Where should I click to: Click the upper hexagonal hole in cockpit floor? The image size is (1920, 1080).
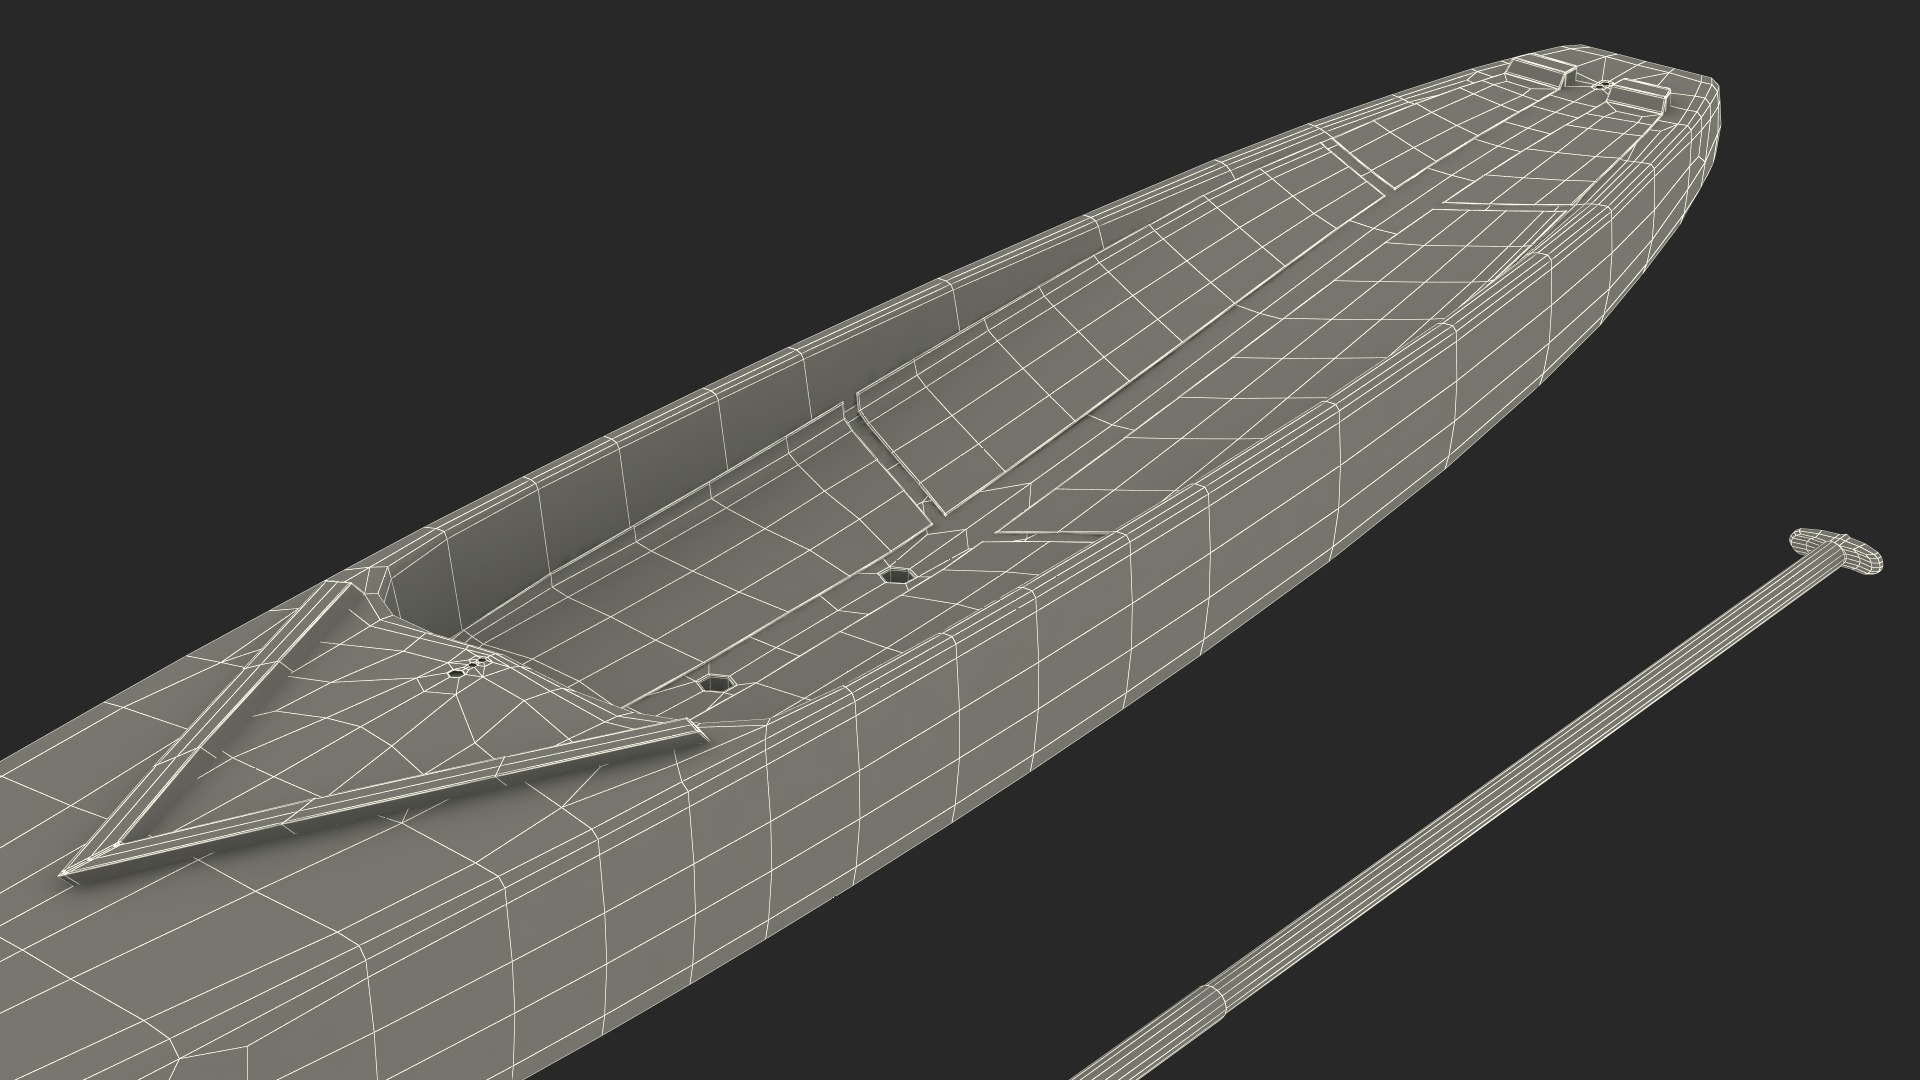(896, 576)
